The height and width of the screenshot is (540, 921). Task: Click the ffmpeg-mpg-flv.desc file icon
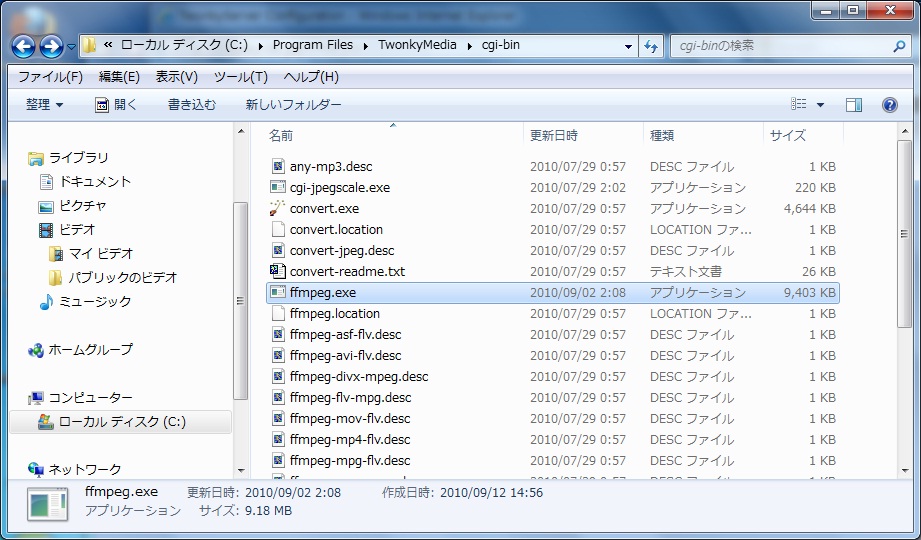278,460
